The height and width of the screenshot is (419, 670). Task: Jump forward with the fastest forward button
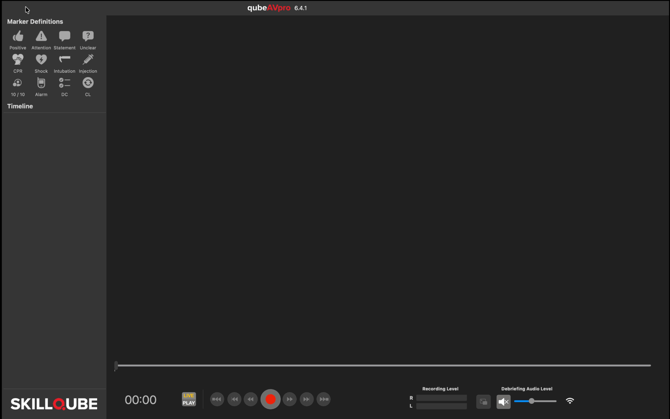(324, 399)
